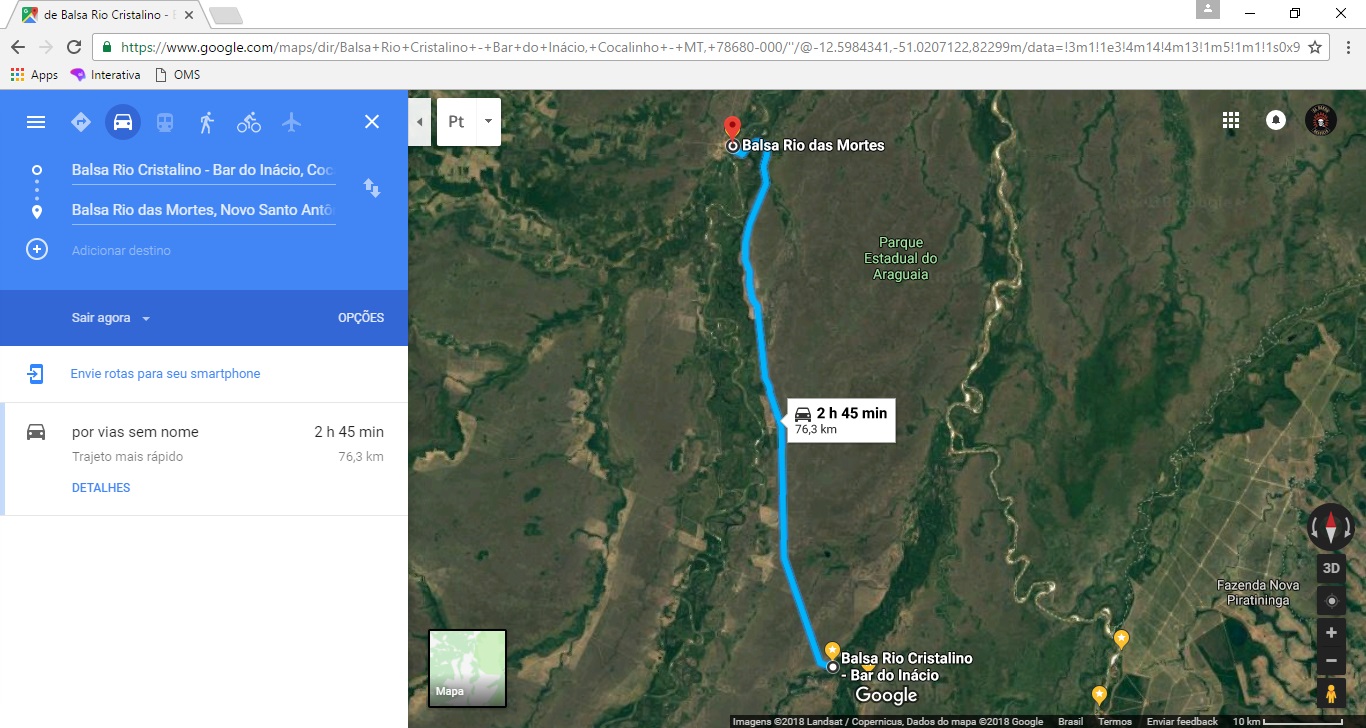Select the cycling travel mode icon
Viewport: 1366px width, 728px height.
point(249,122)
